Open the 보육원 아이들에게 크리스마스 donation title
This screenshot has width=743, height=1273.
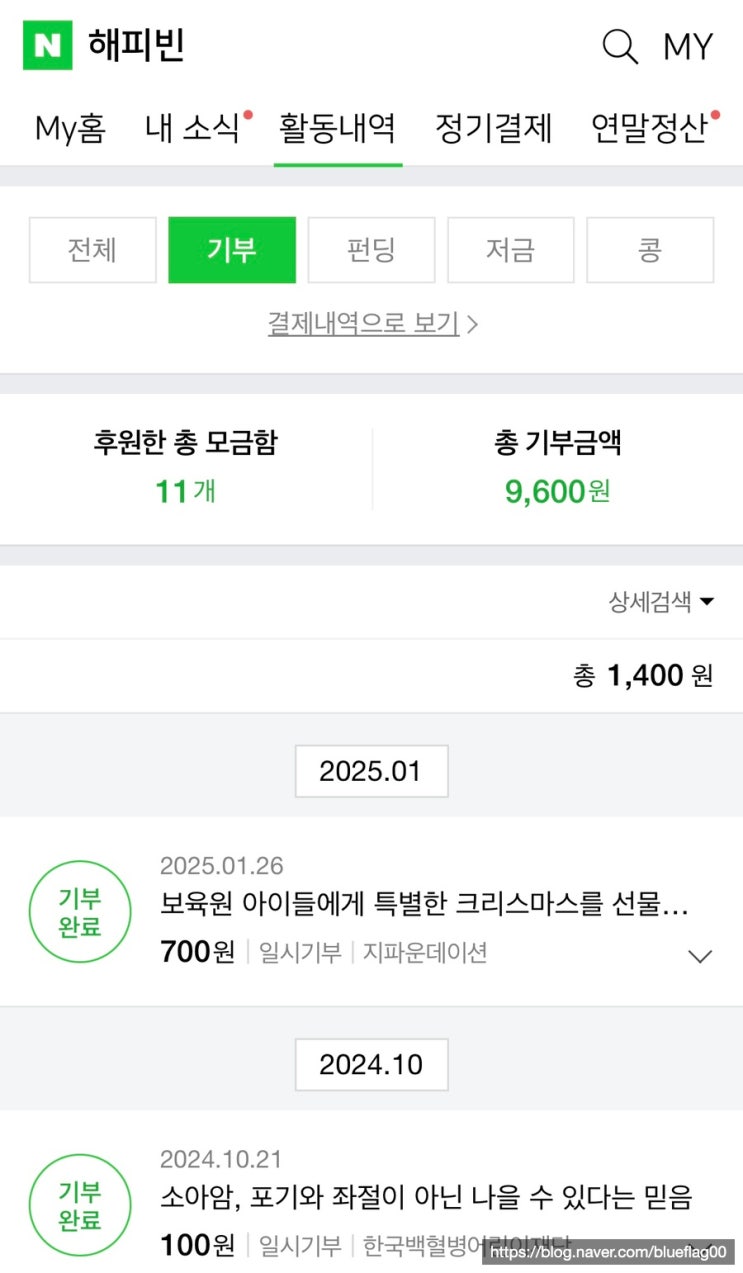[424, 905]
